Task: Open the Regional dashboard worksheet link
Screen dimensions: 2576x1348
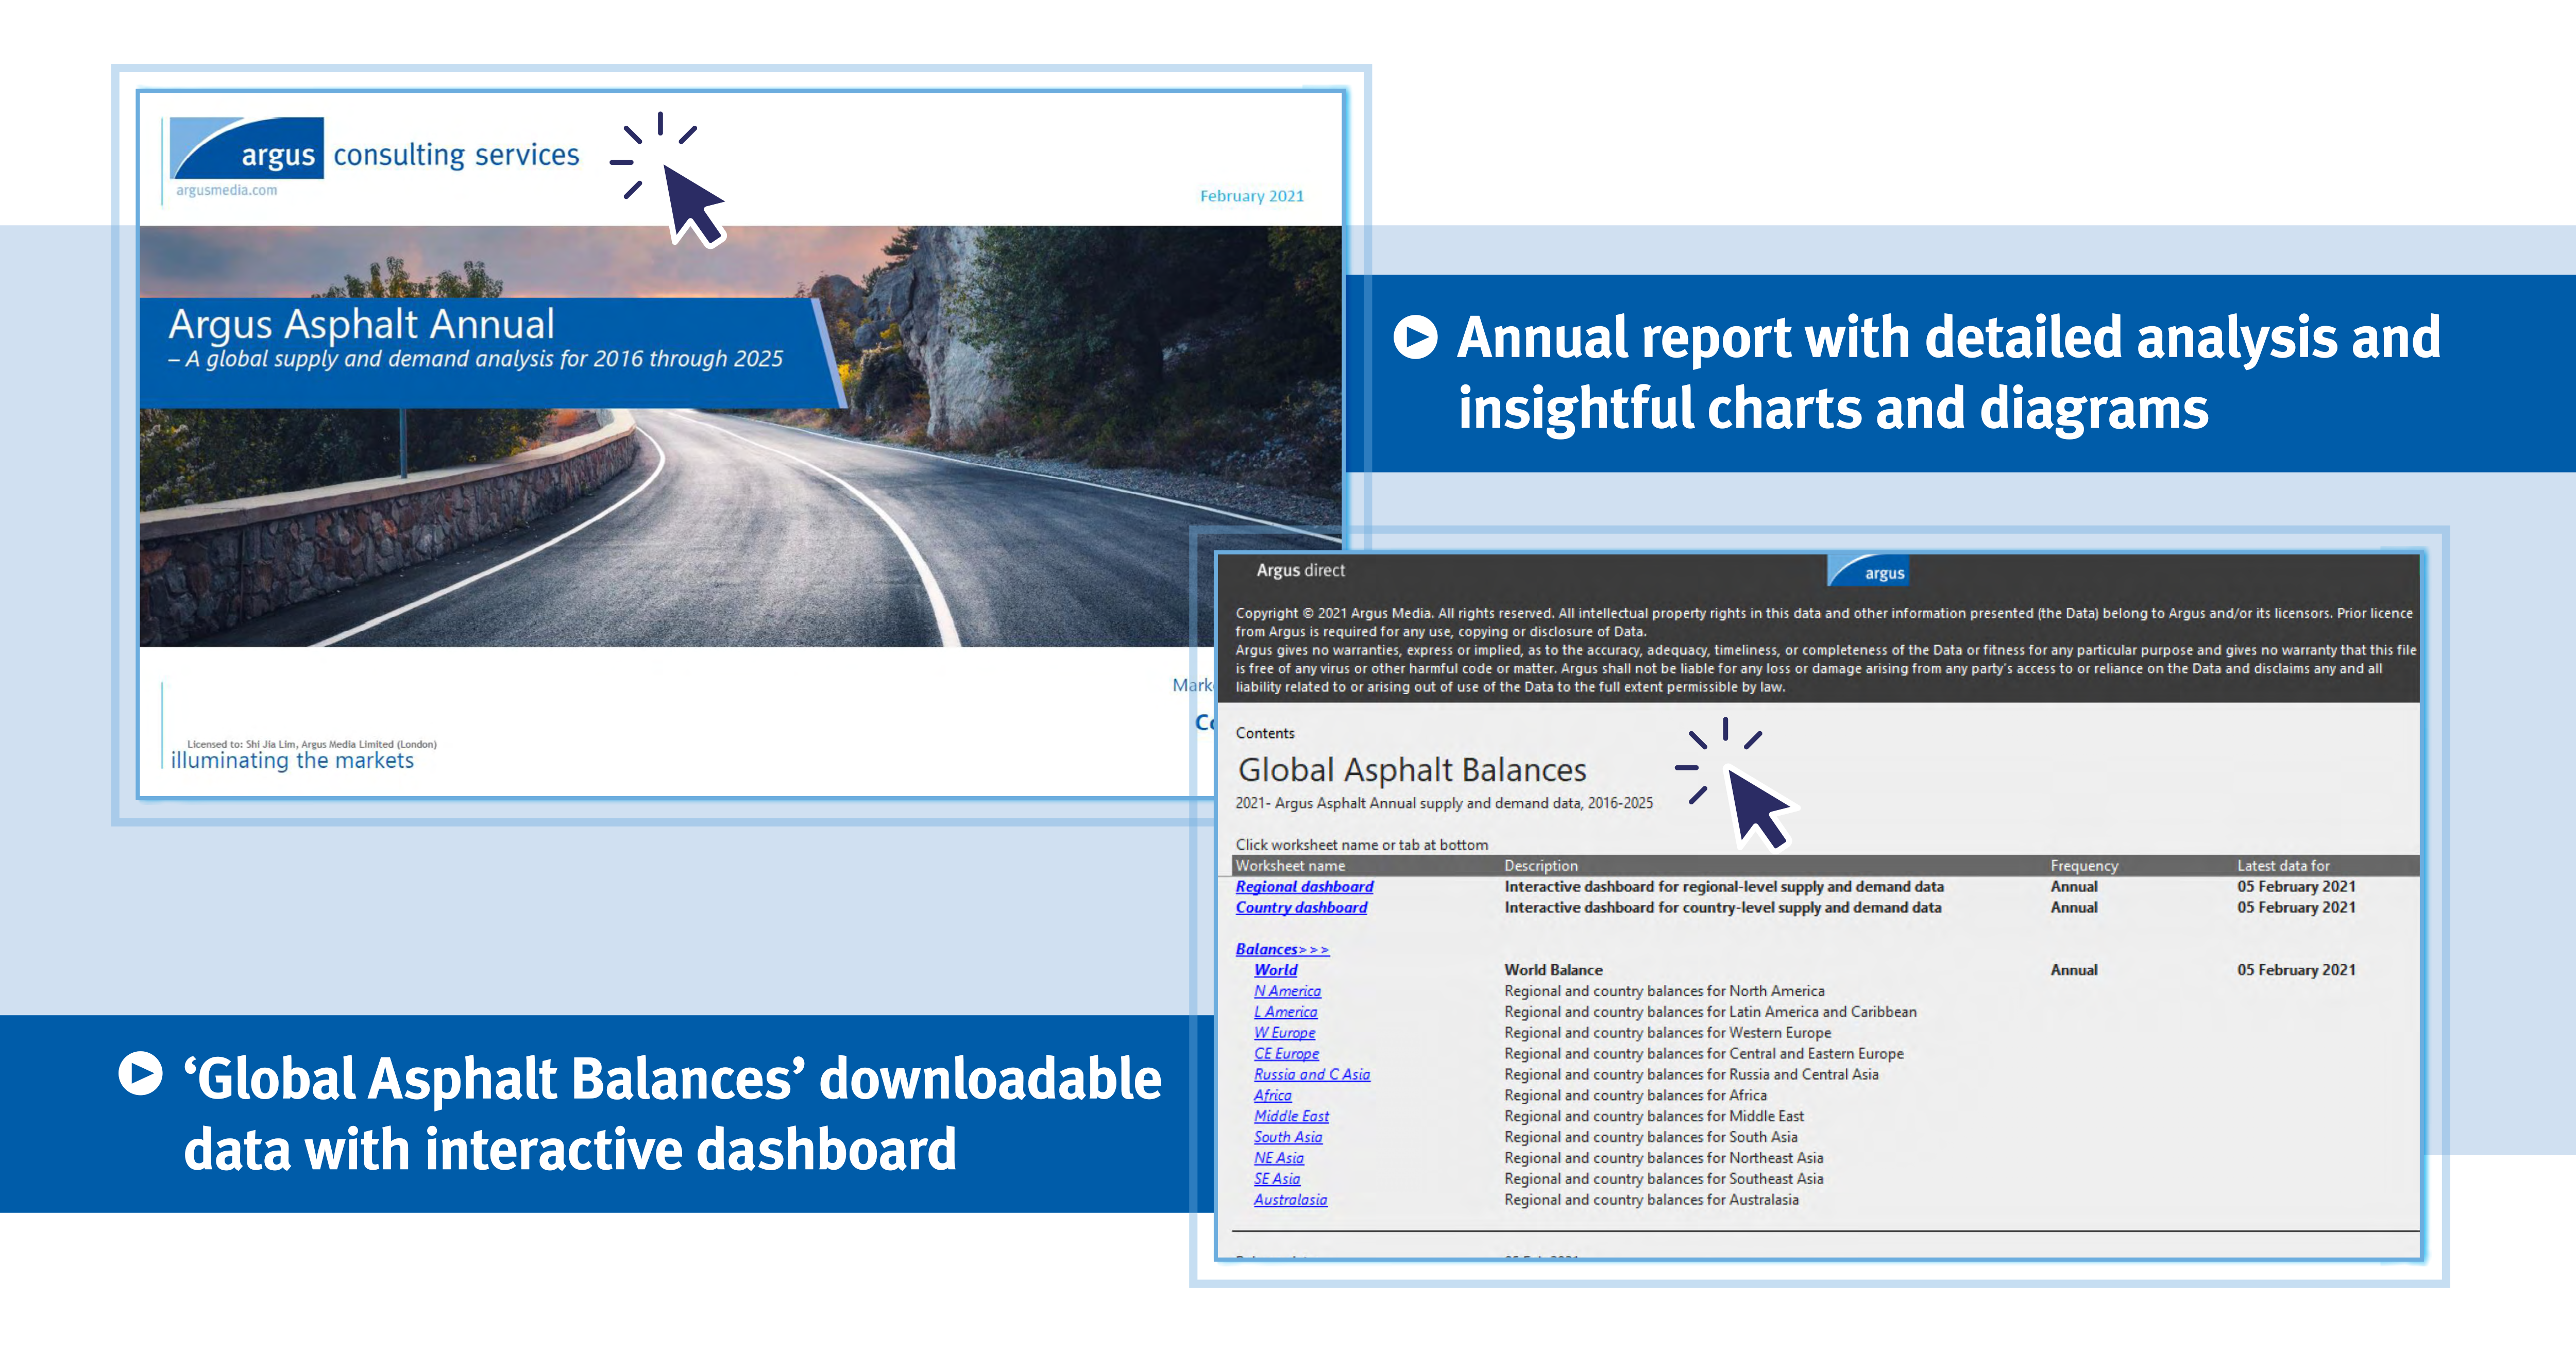Action: pos(1304,887)
